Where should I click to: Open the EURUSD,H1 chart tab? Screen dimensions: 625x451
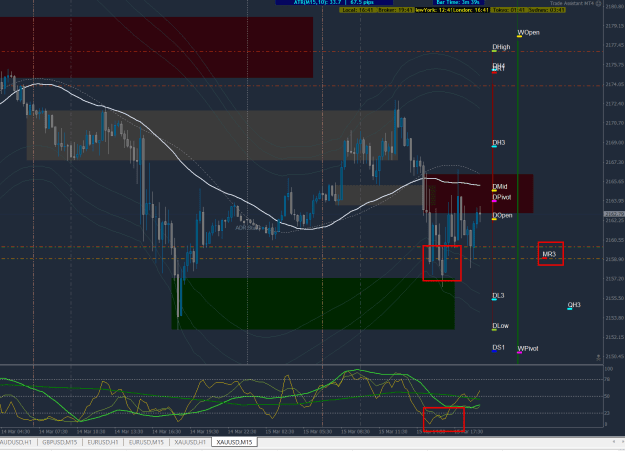[103, 442]
